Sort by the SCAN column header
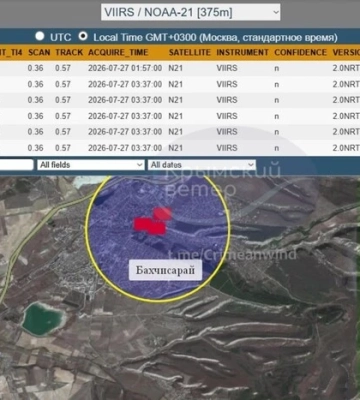 pyautogui.click(x=39, y=53)
